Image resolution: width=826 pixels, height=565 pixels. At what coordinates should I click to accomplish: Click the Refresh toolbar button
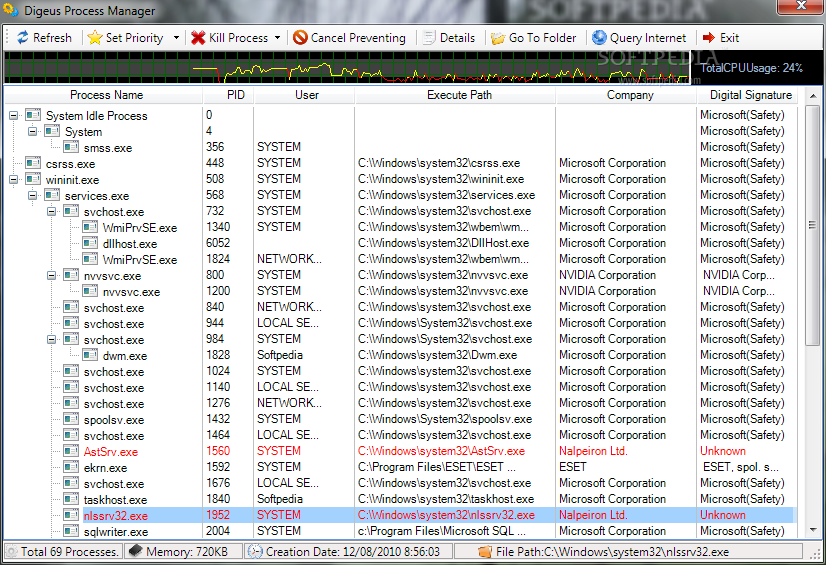coord(44,38)
